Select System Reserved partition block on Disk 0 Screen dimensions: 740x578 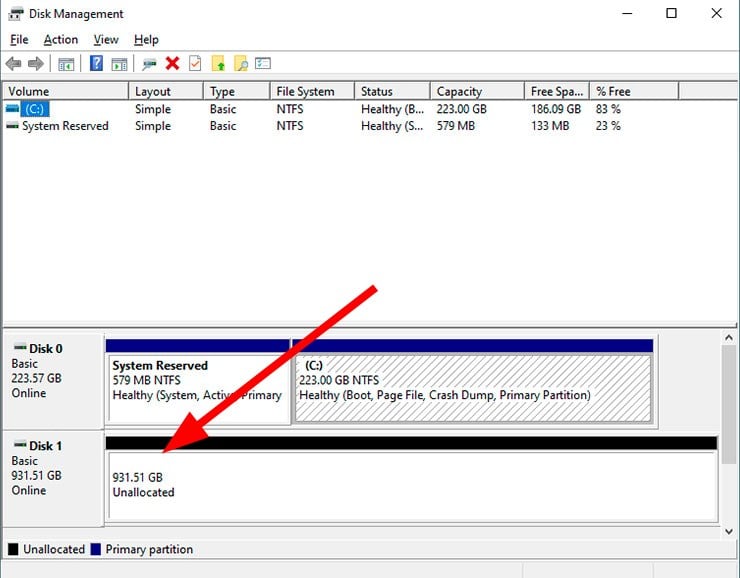[x=198, y=381]
